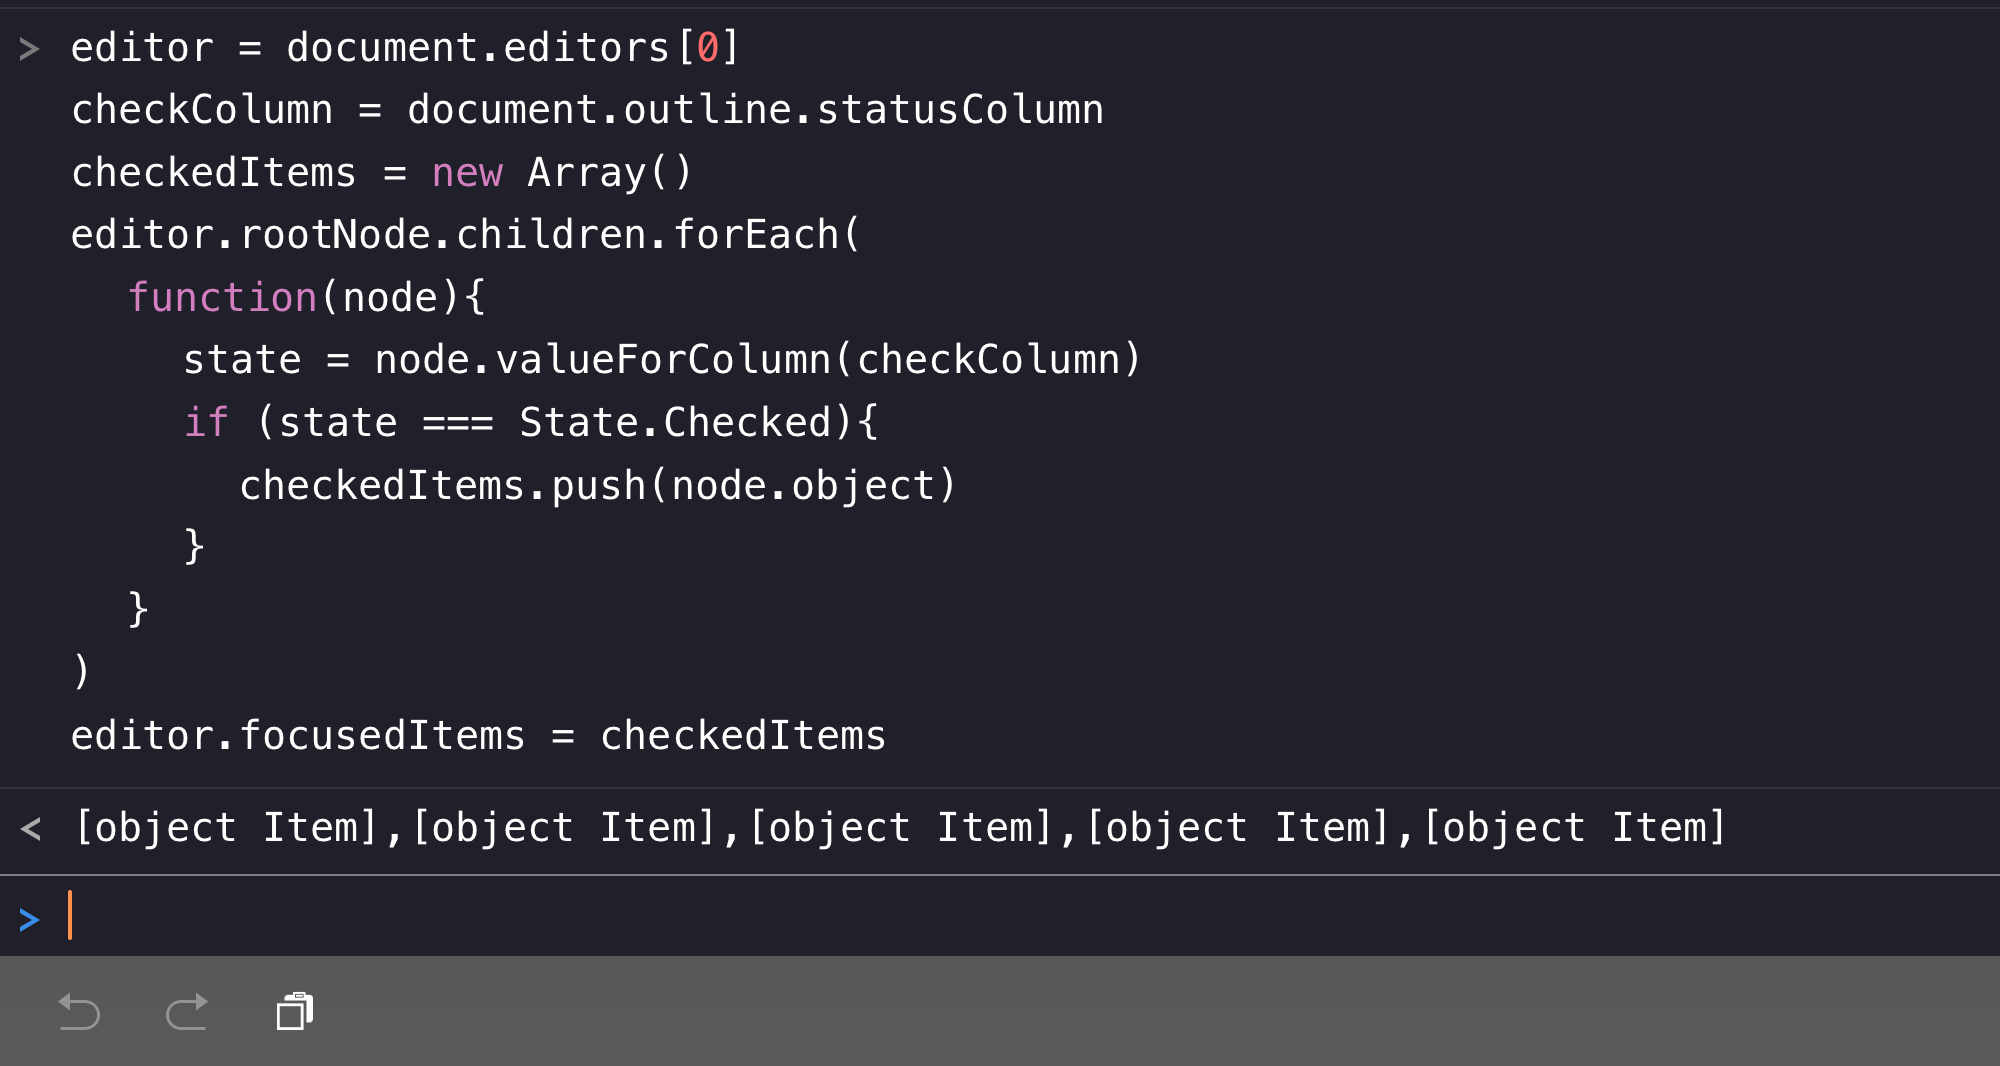Click the node.valueForColumn(checkColumn) call
The width and height of the screenshot is (2000, 1066).
[x=757, y=360]
